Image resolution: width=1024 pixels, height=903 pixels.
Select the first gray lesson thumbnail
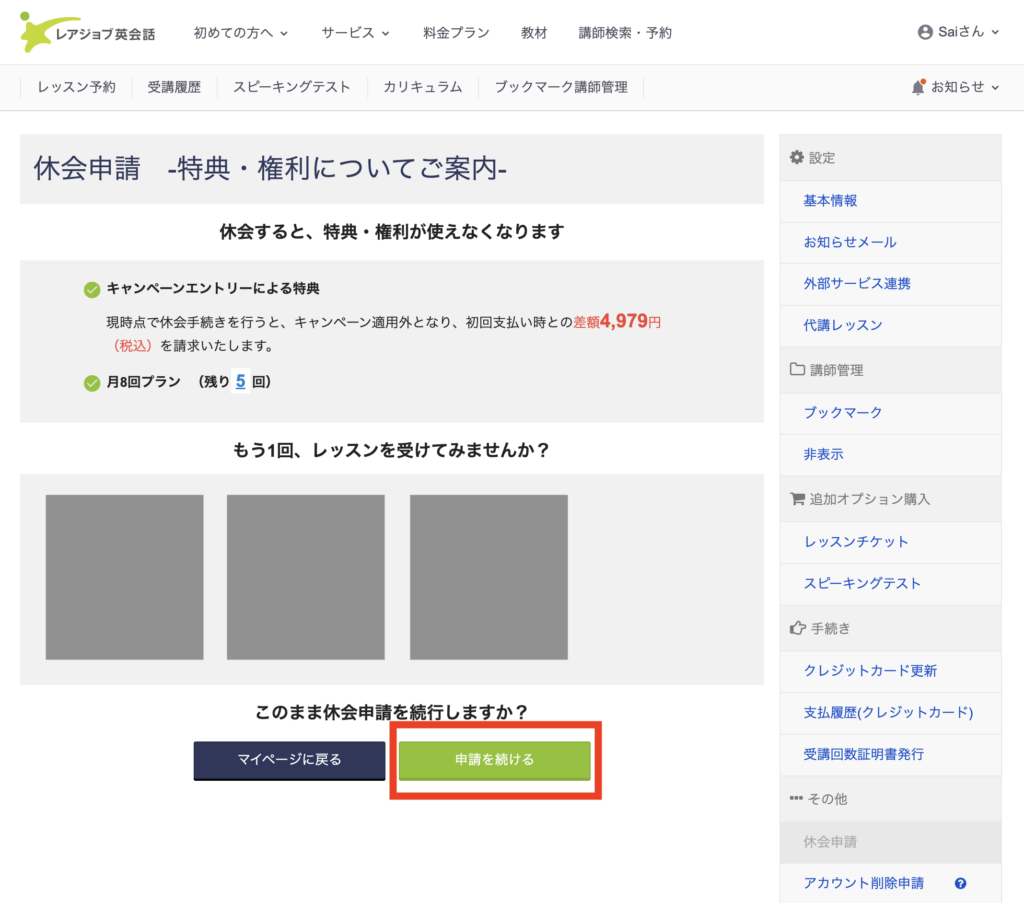(124, 577)
